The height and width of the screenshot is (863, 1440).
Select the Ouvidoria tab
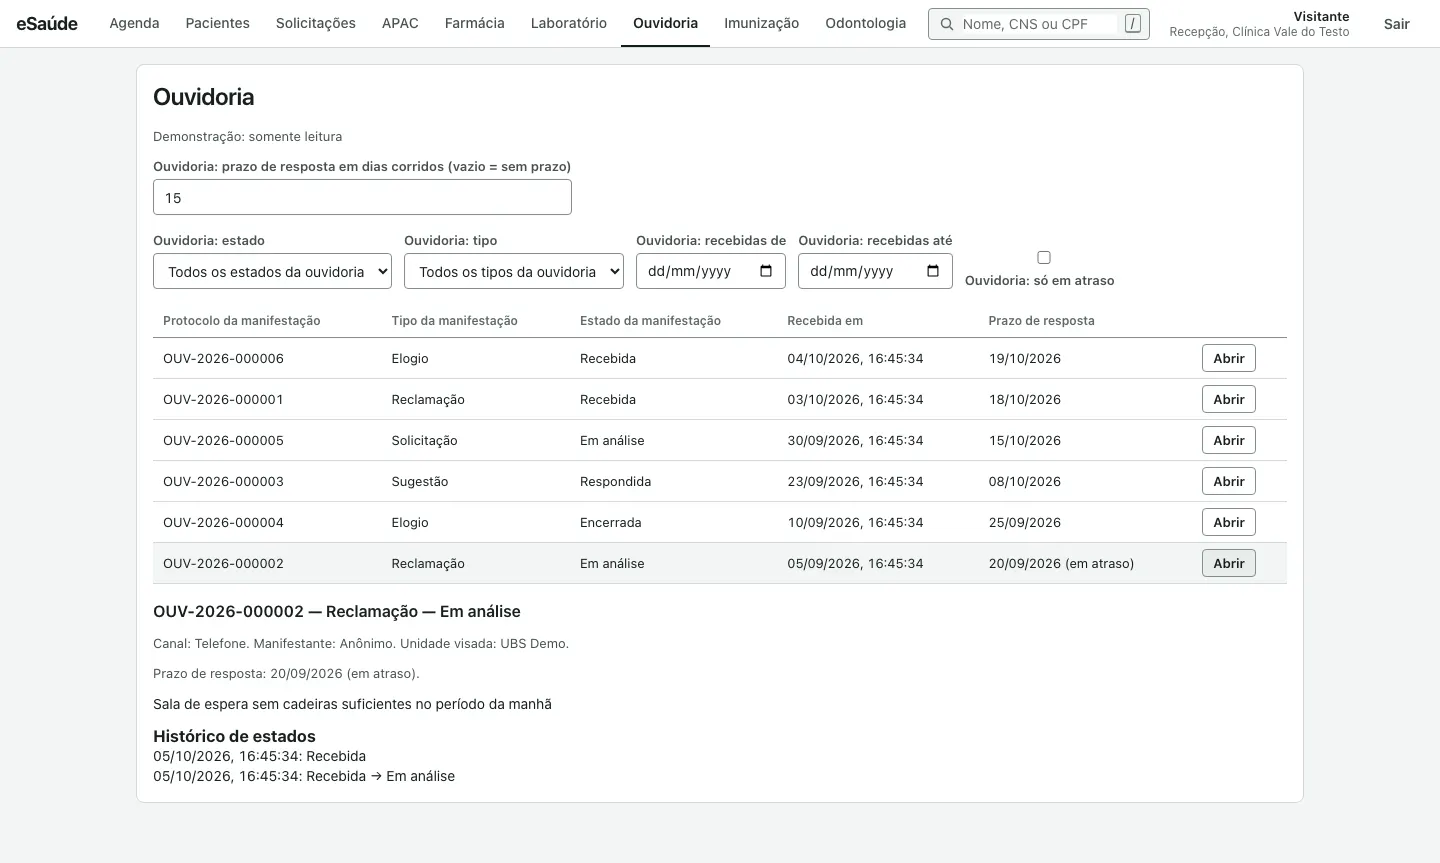coord(666,23)
